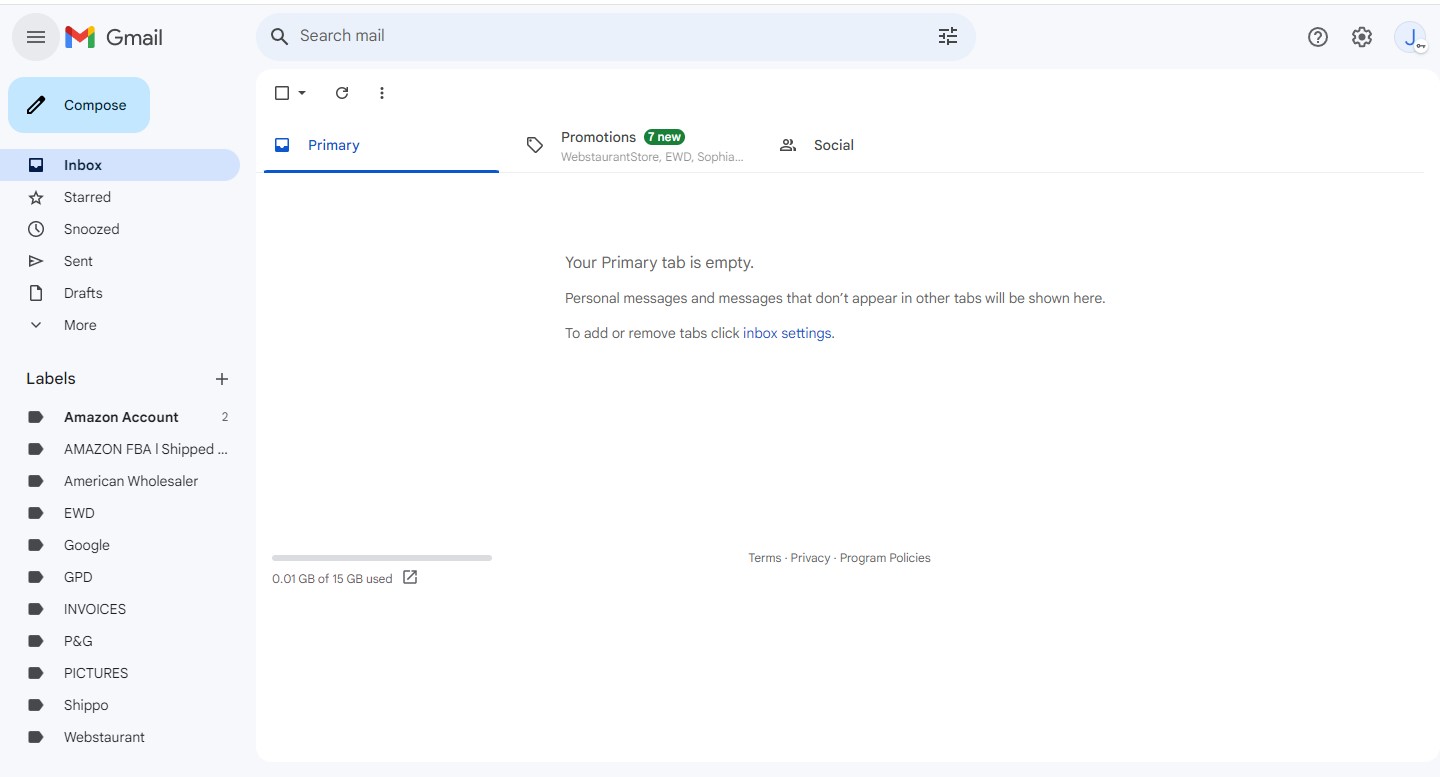Screen dimensions: 1440x777
Task: Click the Compose button
Action: tap(79, 105)
